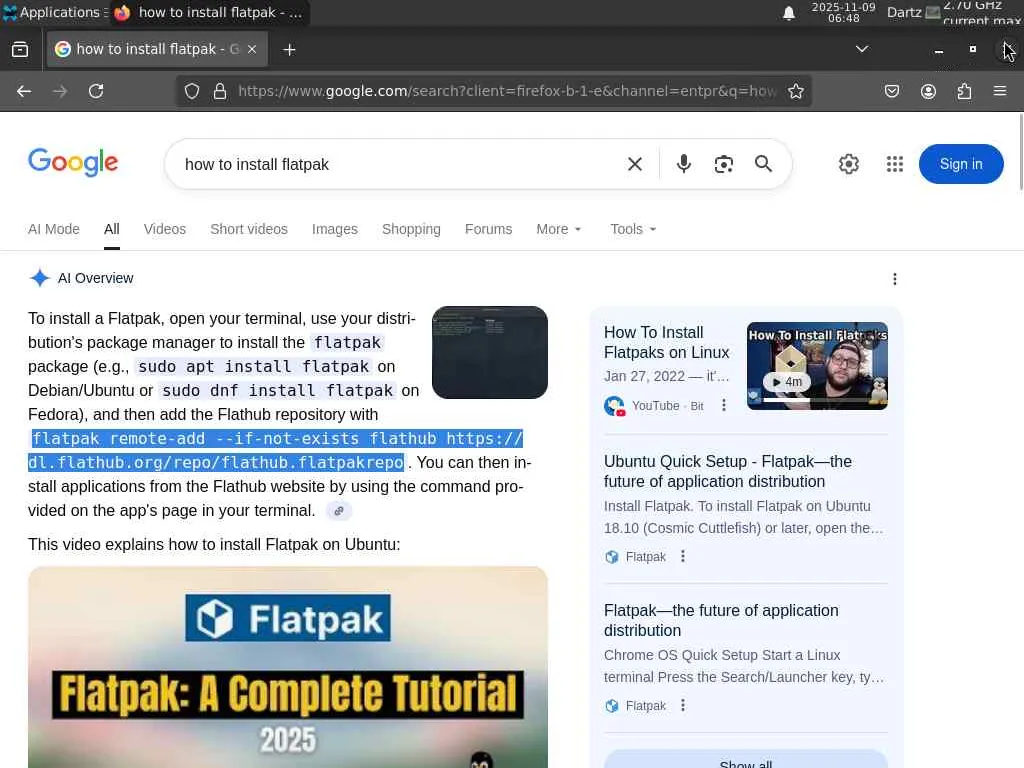
Task: Click the forward navigation arrow
Action: [60, 91]
